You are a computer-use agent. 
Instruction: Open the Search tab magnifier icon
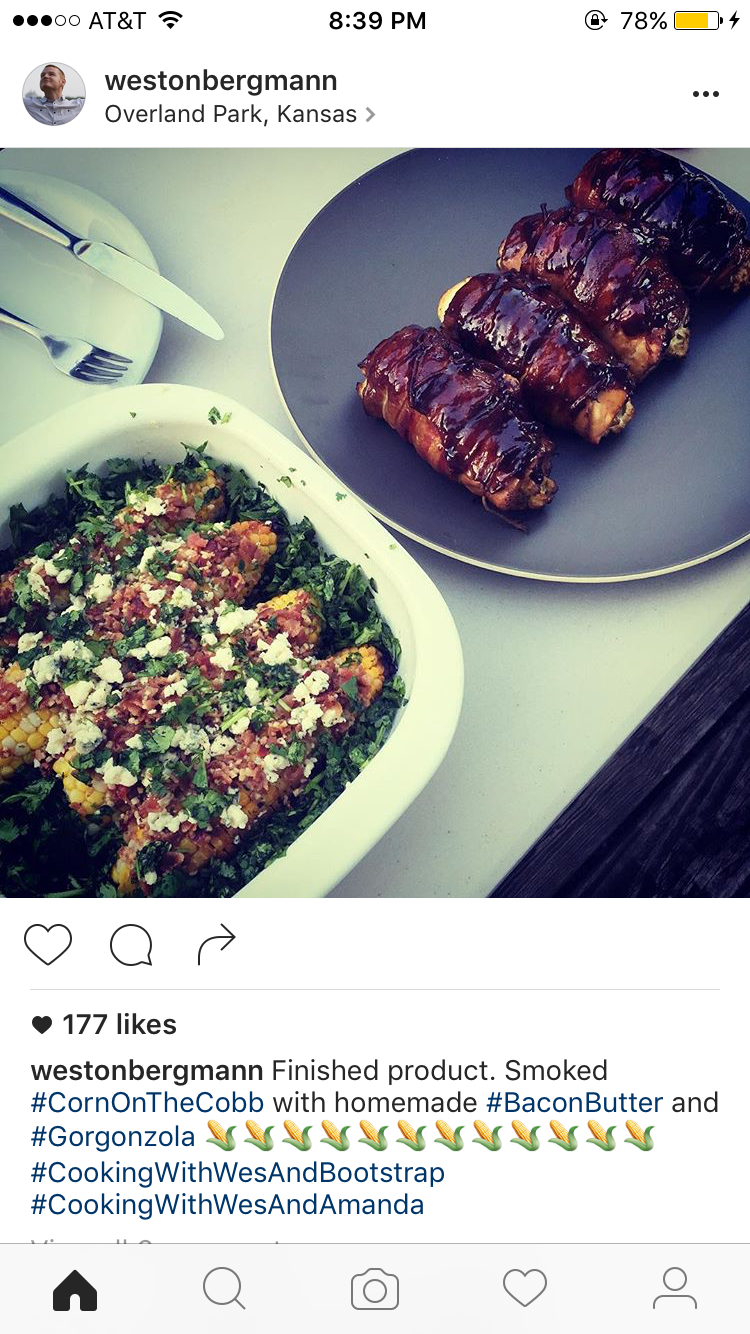coord(224,1289)
